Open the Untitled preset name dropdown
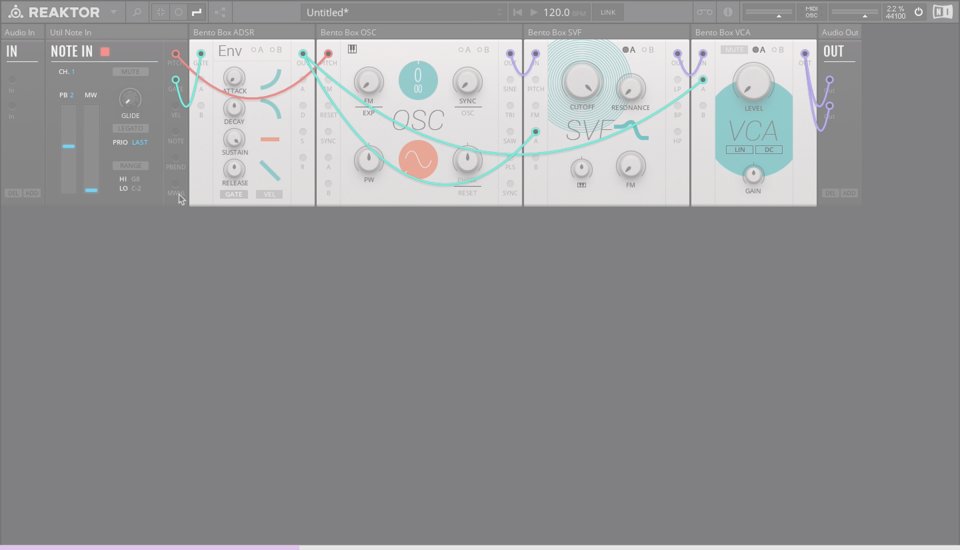The width and height of the screenshot is (960, 550). coord(405,12)
